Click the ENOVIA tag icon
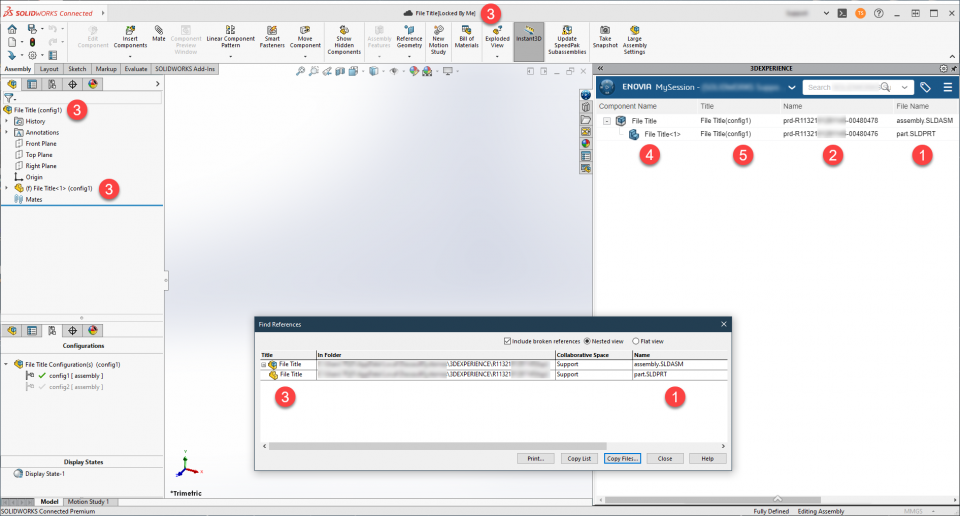This screenshot has height=516, width=960. pyautogui.click(x=925, y=88)
